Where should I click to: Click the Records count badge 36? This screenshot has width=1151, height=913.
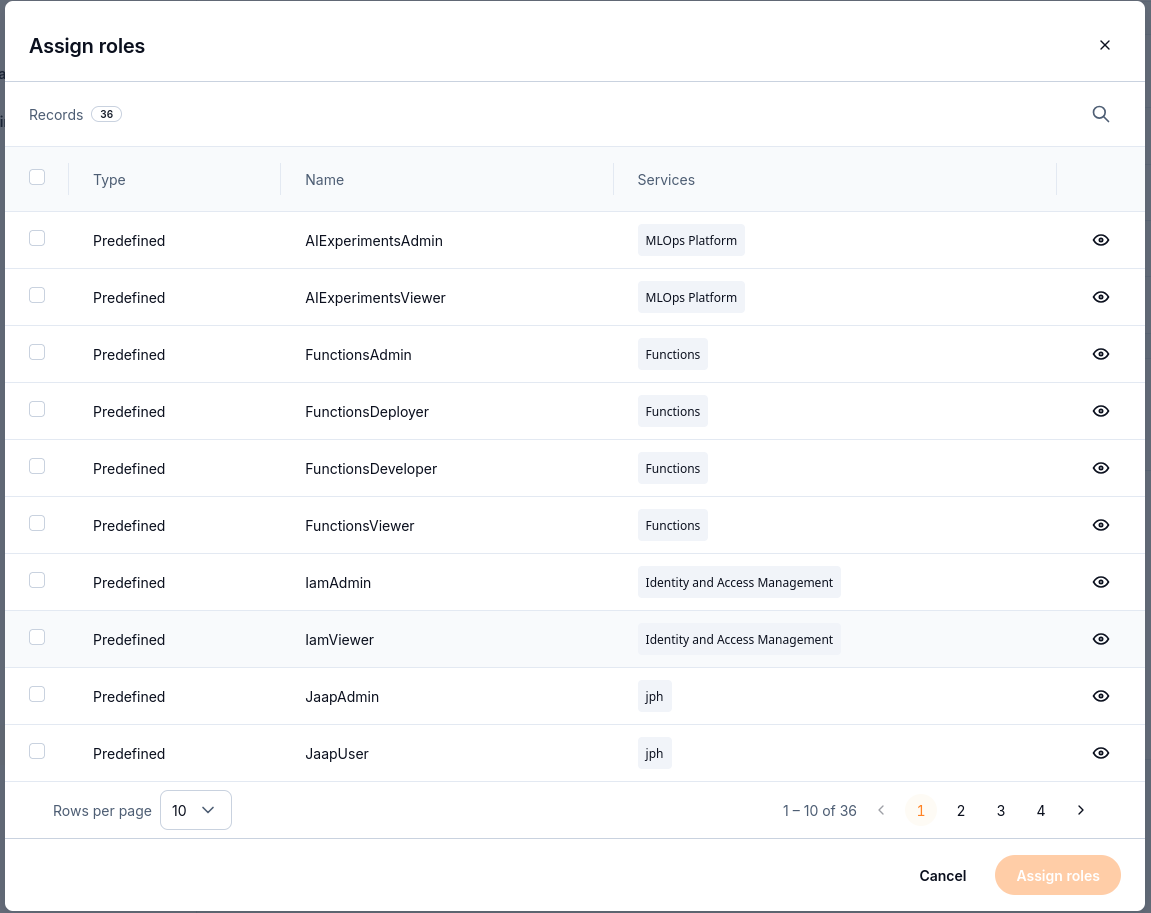click(x=106, y=114)
